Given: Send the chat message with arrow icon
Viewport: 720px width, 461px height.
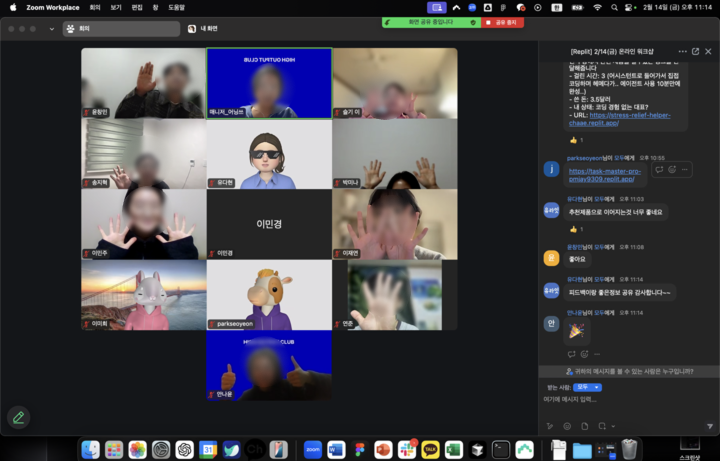Looking at the screenshot, I should coord(709,427).
